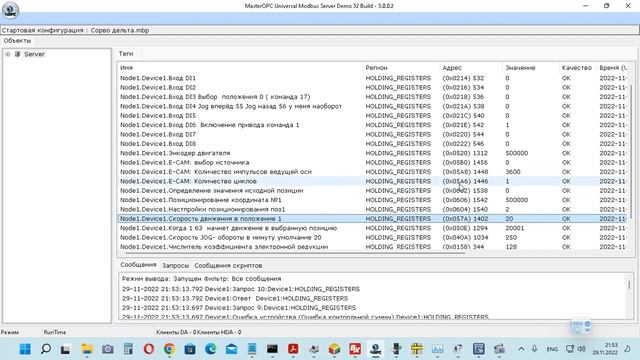640x360 pixels.
Task: Click log line Device1:Запрос 10:Device1:HOLDING_REGISTERS
Action: pos(241,289)
